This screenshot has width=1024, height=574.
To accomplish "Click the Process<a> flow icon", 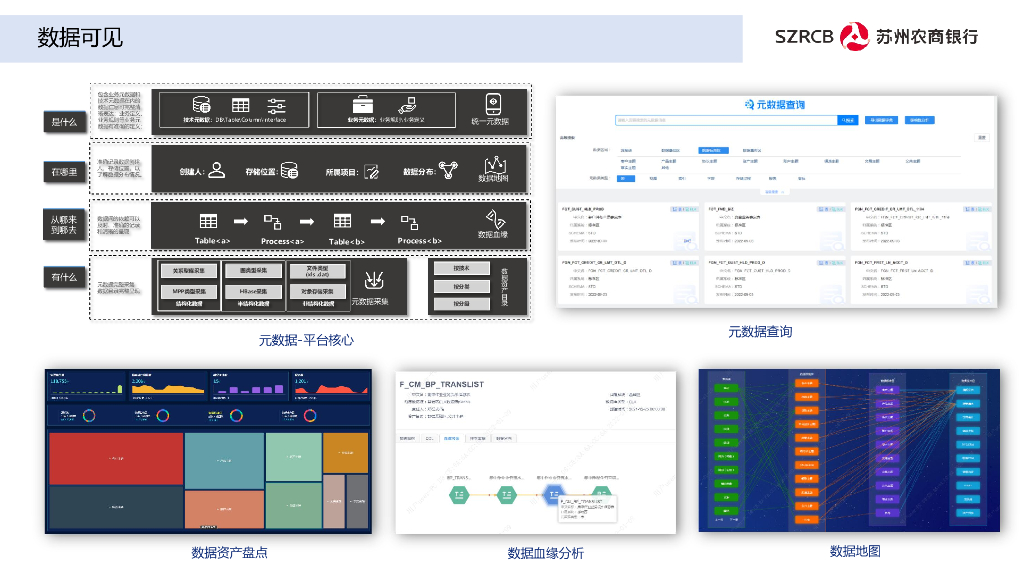I will 272,222.
